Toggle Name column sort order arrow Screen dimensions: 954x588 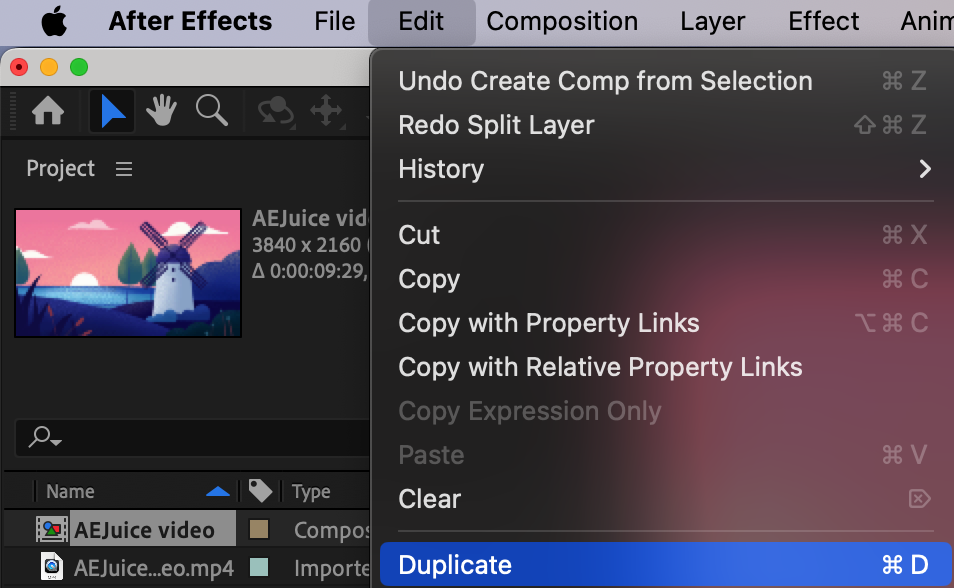coord(217,491)
